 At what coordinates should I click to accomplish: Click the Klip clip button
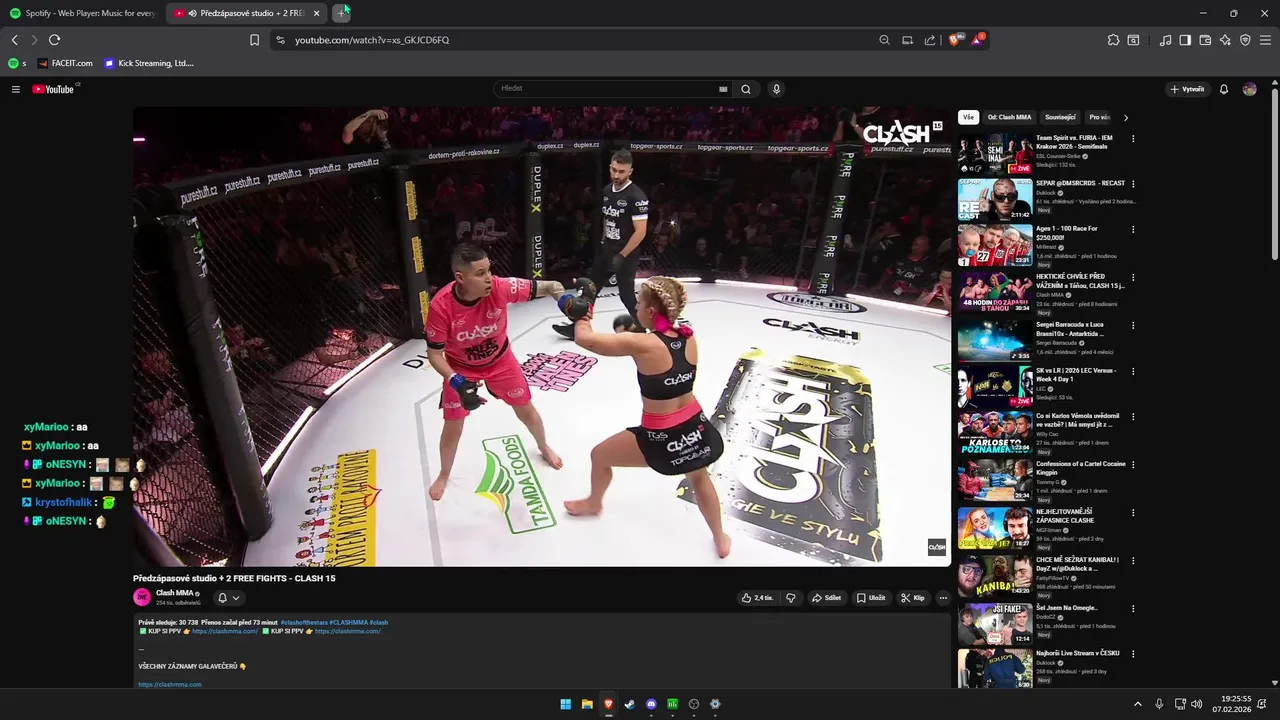(x=912, y=598)
